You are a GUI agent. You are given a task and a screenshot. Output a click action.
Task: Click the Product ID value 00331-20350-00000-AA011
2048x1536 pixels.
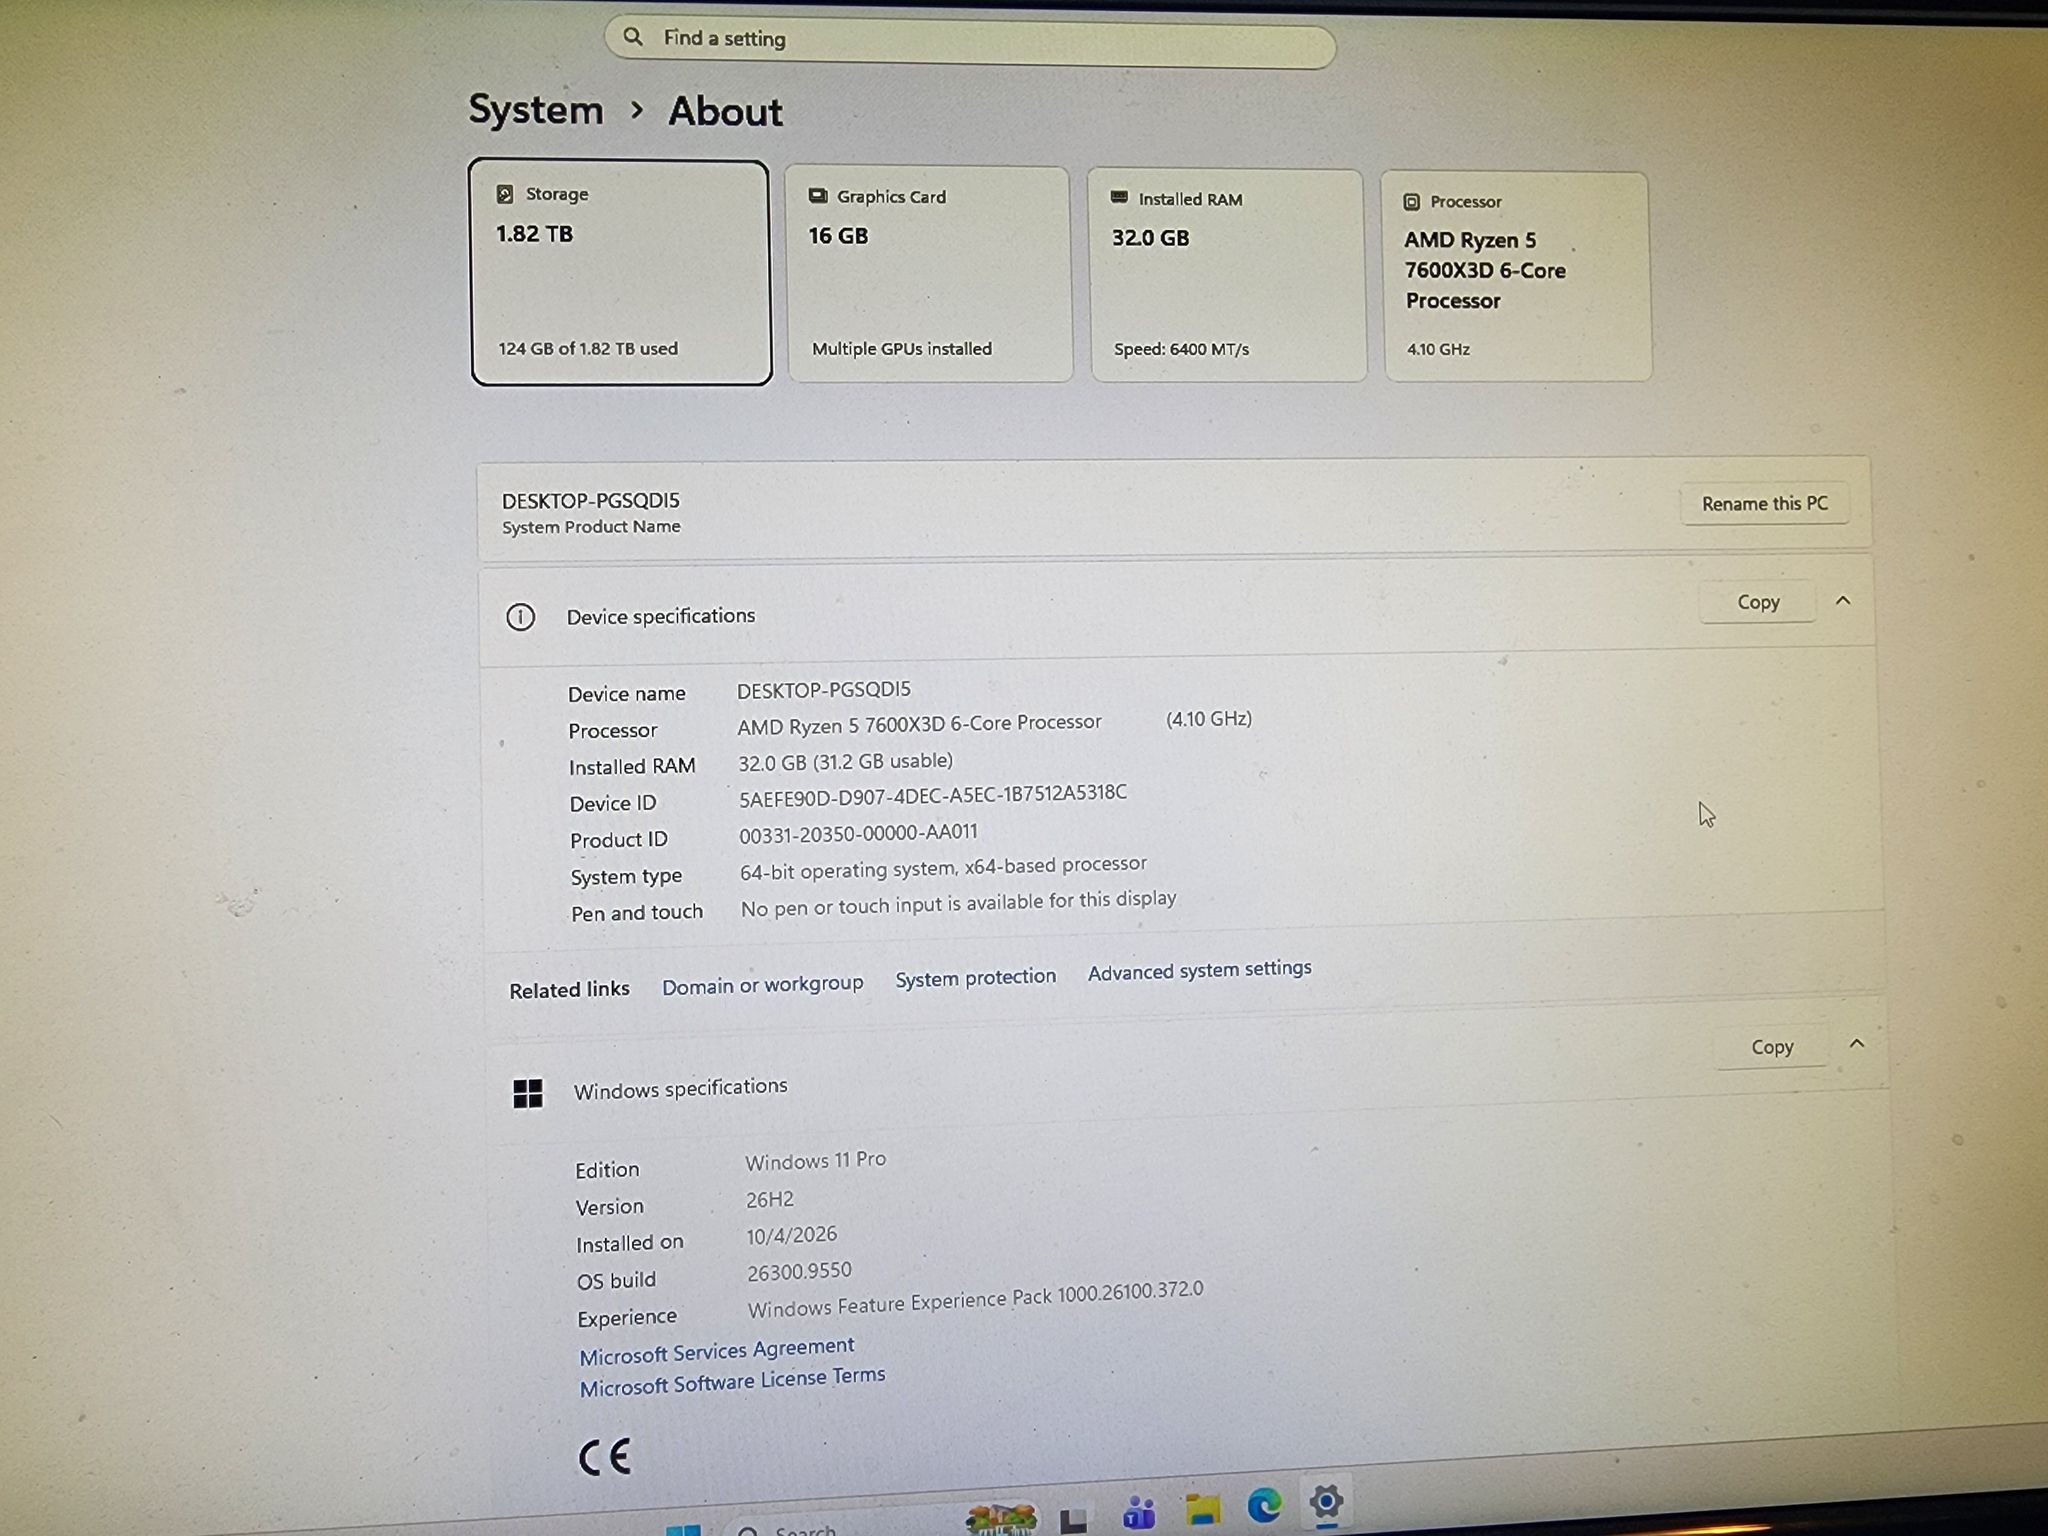pos(858,834)
